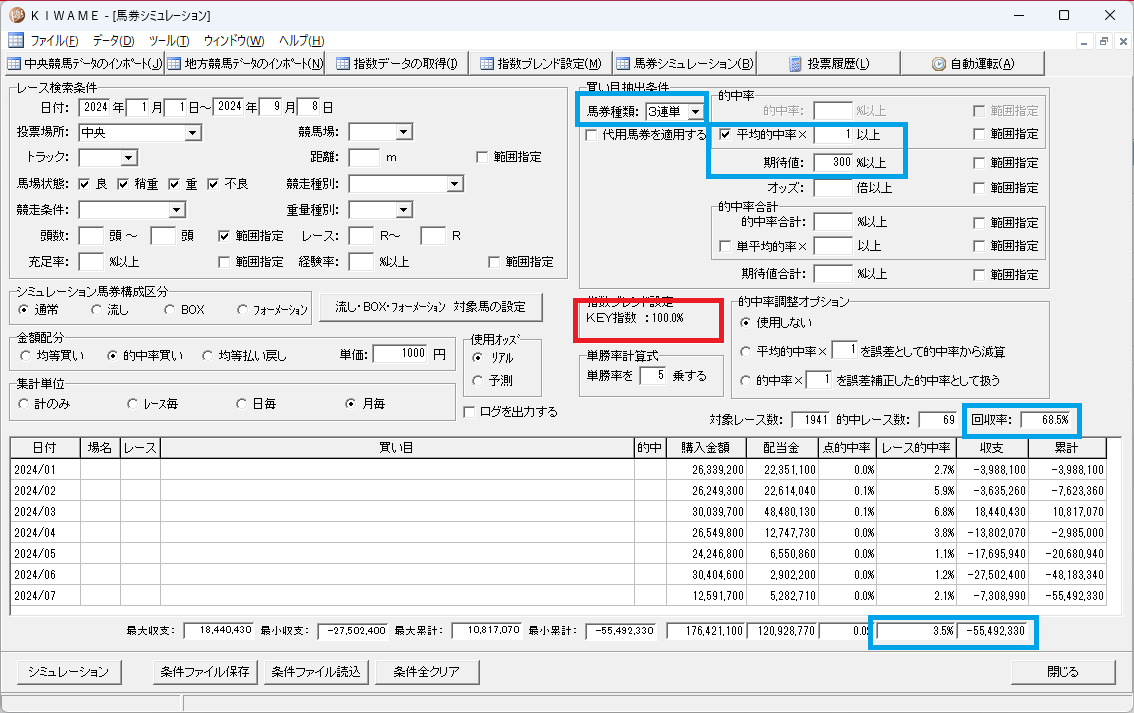Click 条件全クリア button
This screenshot has height=713, width=1134.
pos(427,672)
